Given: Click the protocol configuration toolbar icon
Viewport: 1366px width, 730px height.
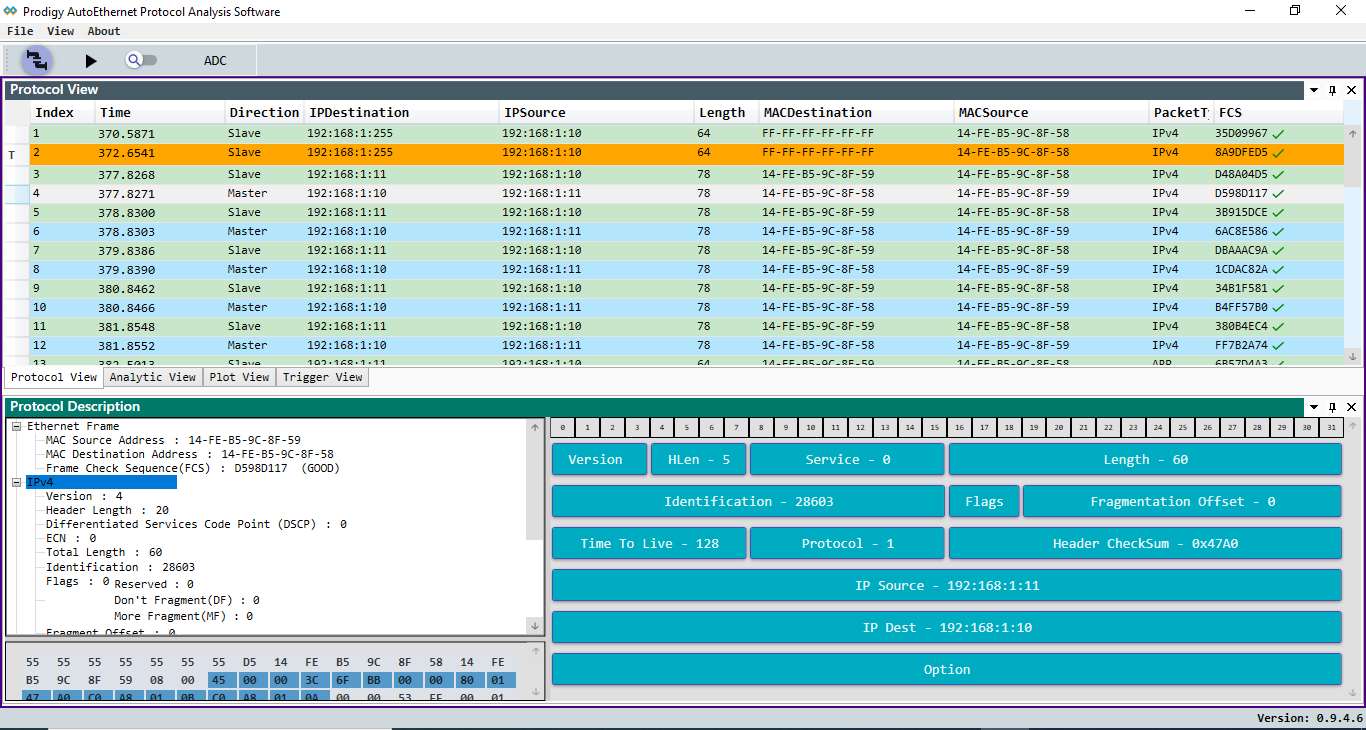Looking at the screenshot, I should click(37, 60).
